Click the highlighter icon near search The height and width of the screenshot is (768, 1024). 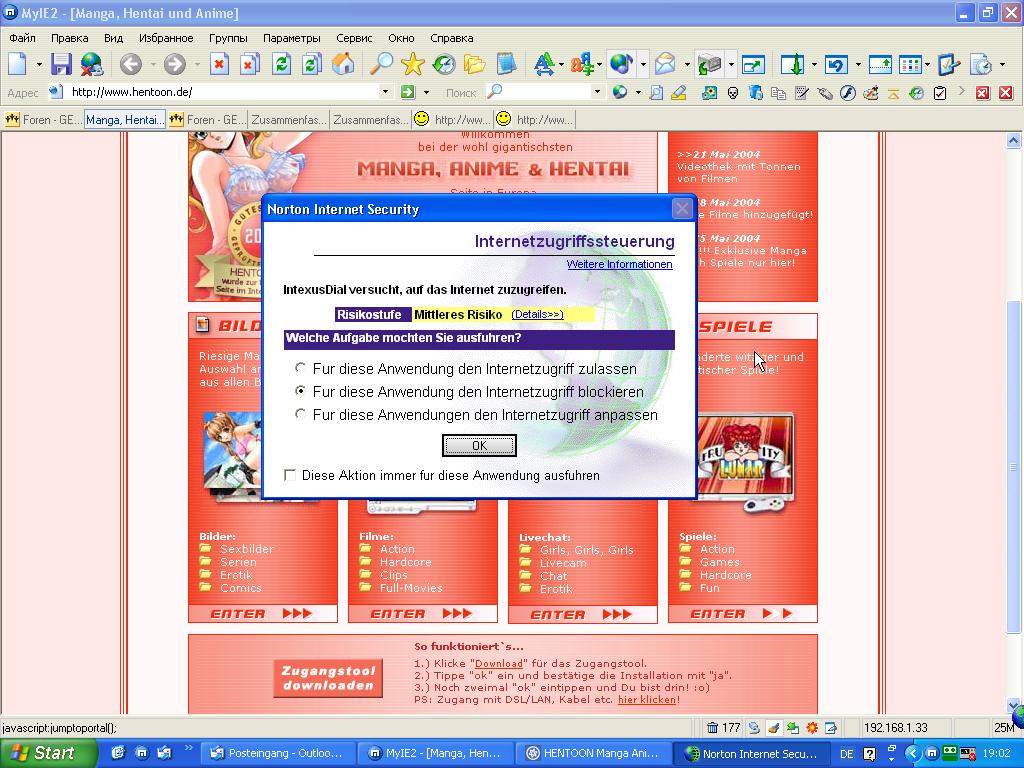point(679,93)
